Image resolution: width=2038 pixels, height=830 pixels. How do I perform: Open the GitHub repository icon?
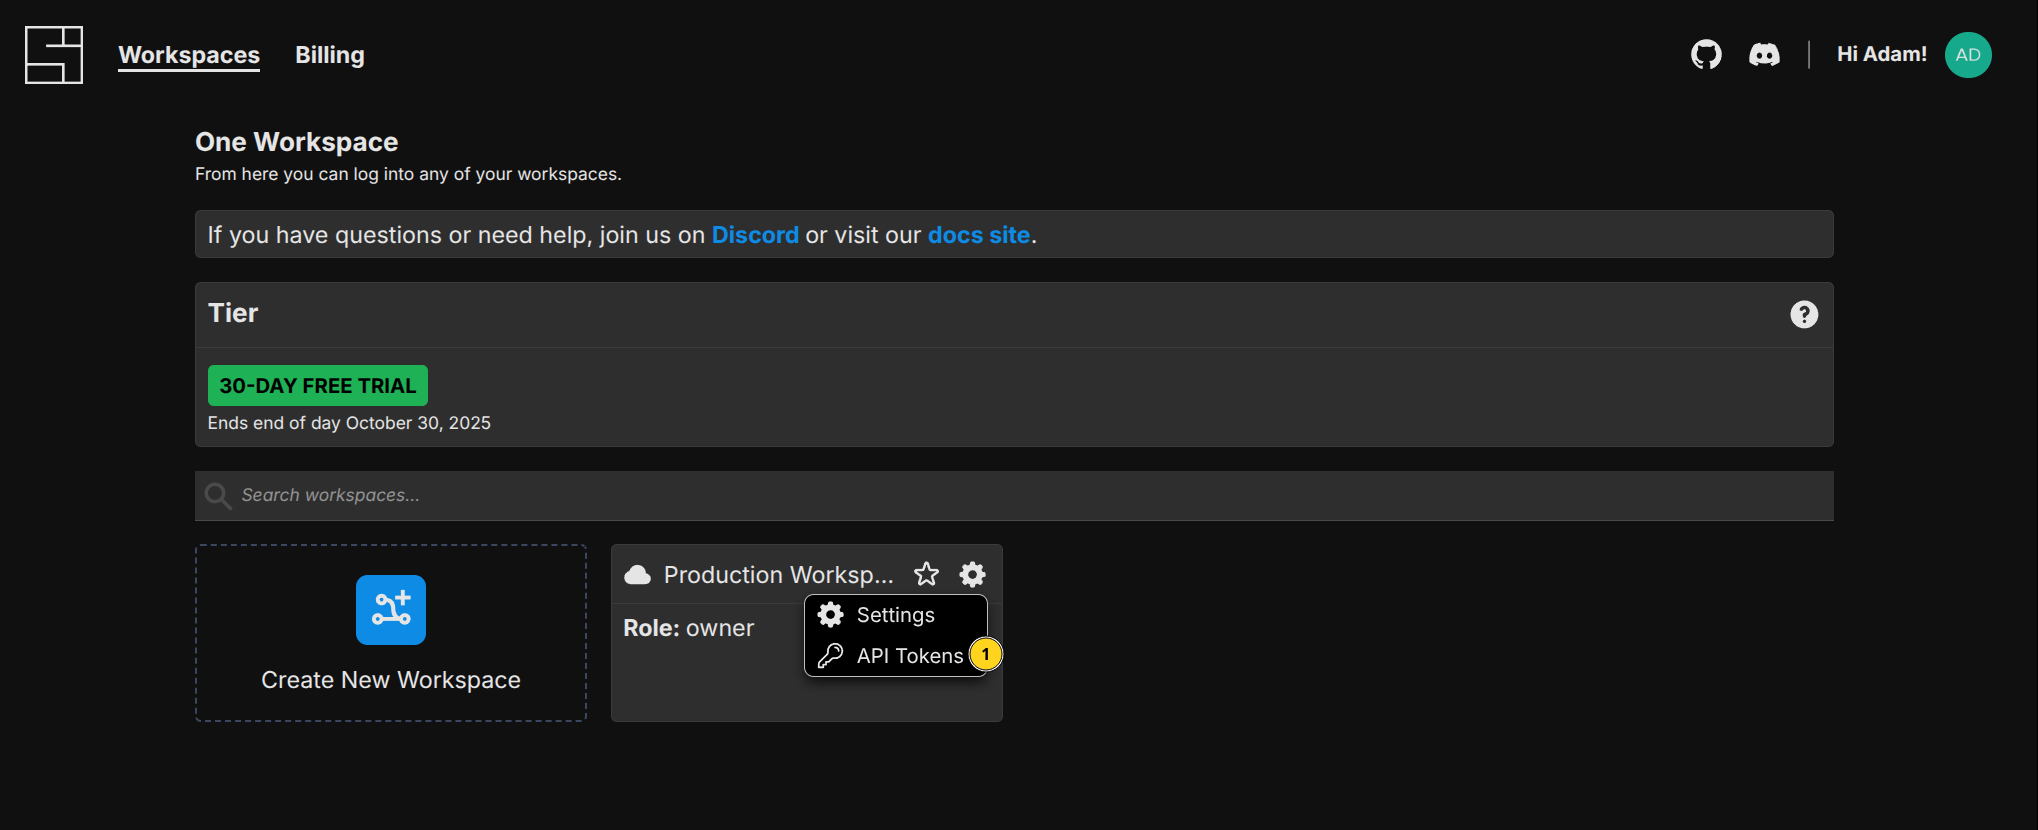(x=1706, y=55)
